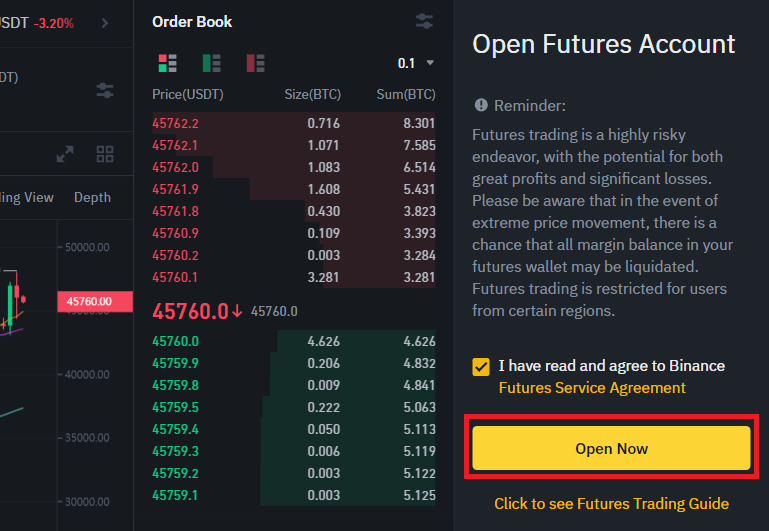Select the bid price 45759.9
Screen dimensions: 769x531
coord(176,363)
